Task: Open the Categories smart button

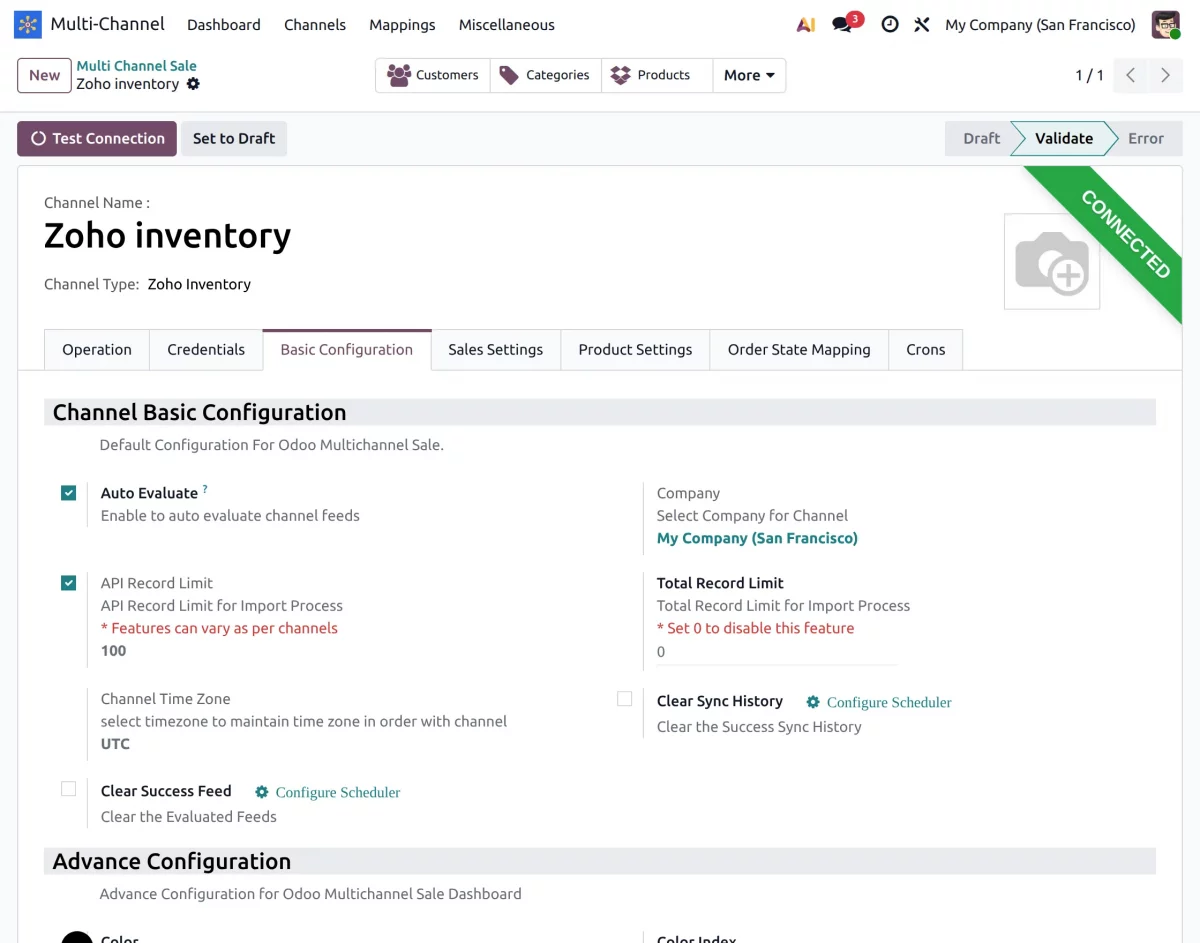Action: pyautogui.click(x=546, y=75)
